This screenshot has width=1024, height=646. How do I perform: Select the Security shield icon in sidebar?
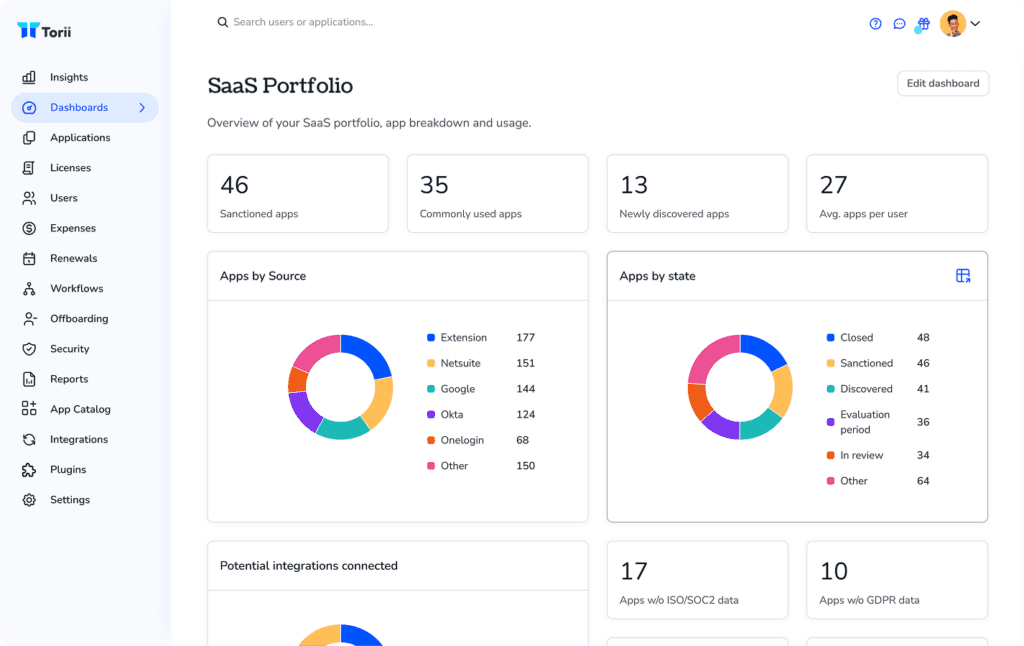(29, 348)
